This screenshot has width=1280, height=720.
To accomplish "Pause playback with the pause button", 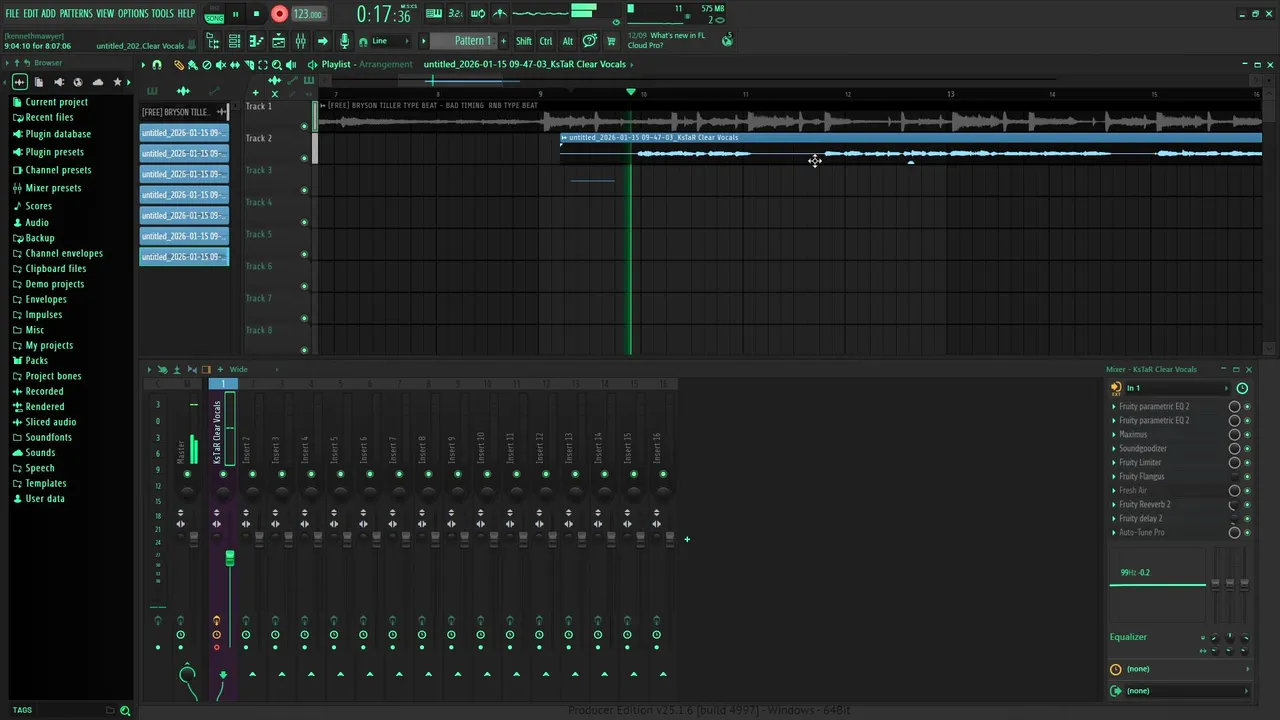I will click(235, 14).
